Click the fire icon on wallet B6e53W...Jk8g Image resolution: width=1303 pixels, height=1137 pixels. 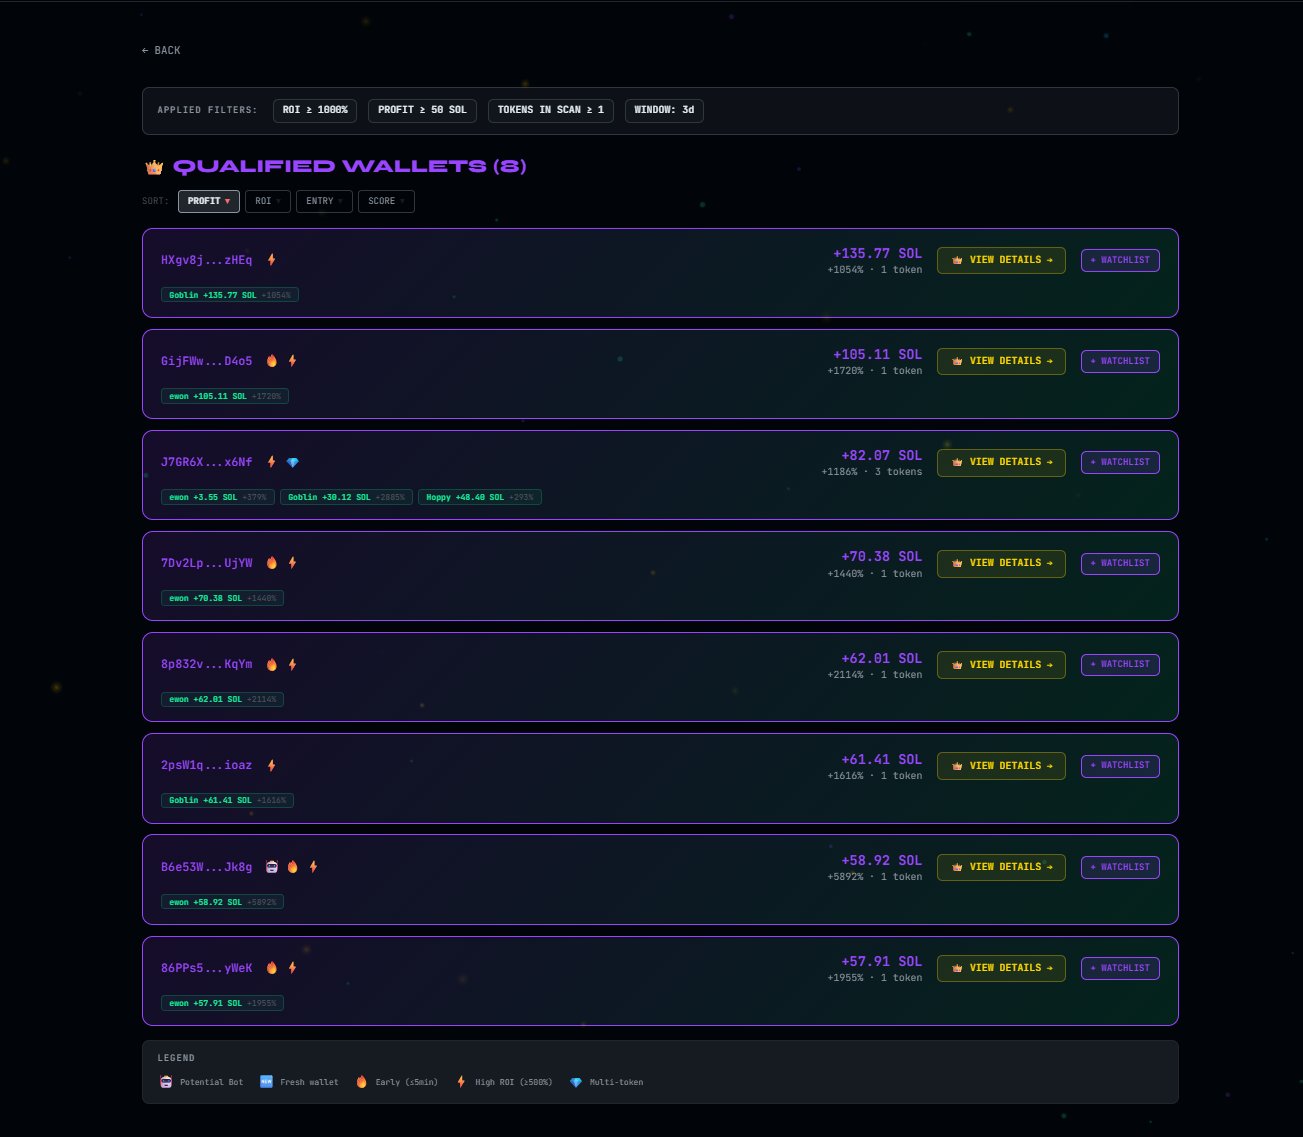click(x=293, y=867)
